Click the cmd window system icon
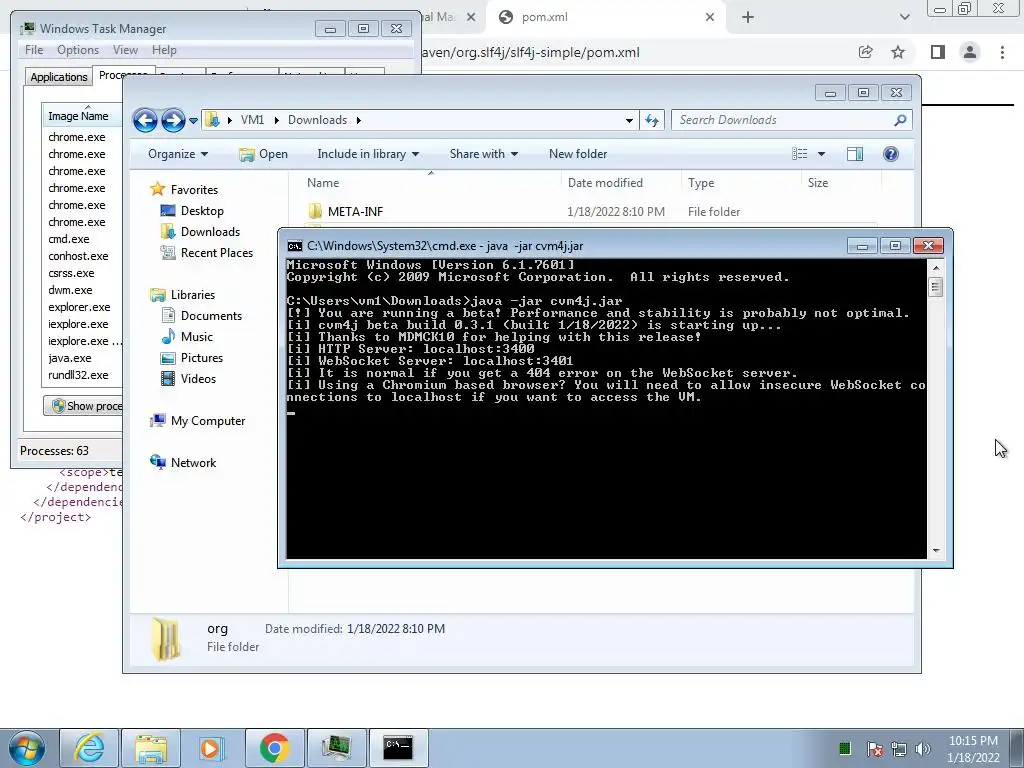Viewport: 1024px width, 768px height. [295, 246]
